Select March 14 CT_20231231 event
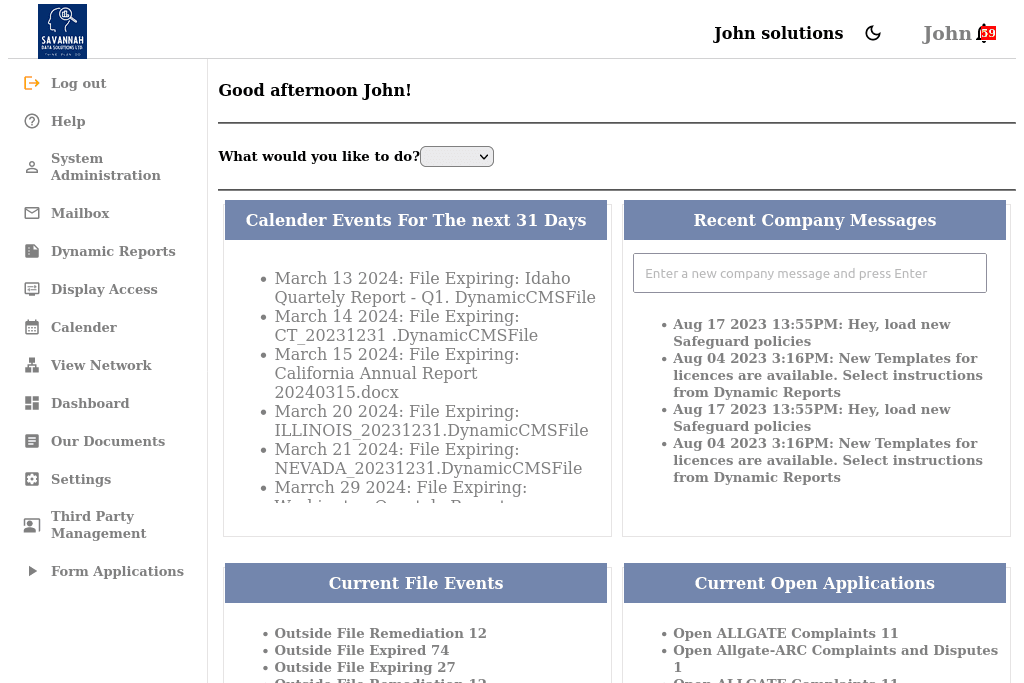This screenshot has height=683, width=1024. [406, 326]
